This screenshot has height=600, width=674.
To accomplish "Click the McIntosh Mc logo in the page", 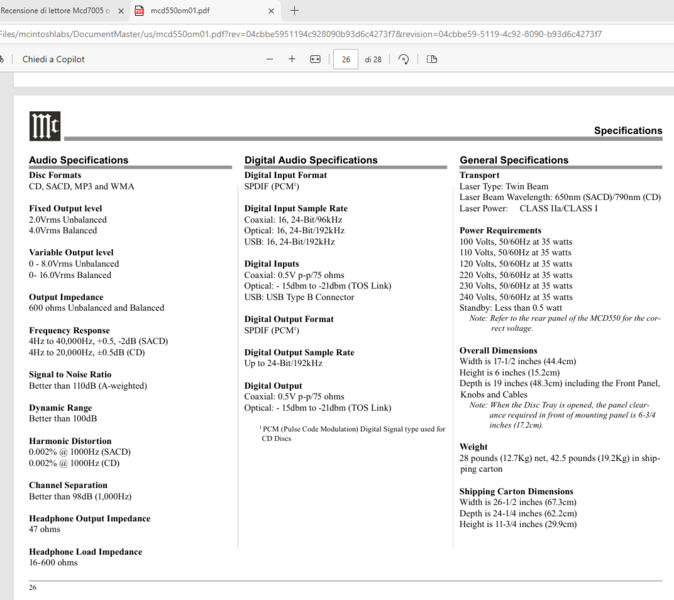I will (45, 126).
